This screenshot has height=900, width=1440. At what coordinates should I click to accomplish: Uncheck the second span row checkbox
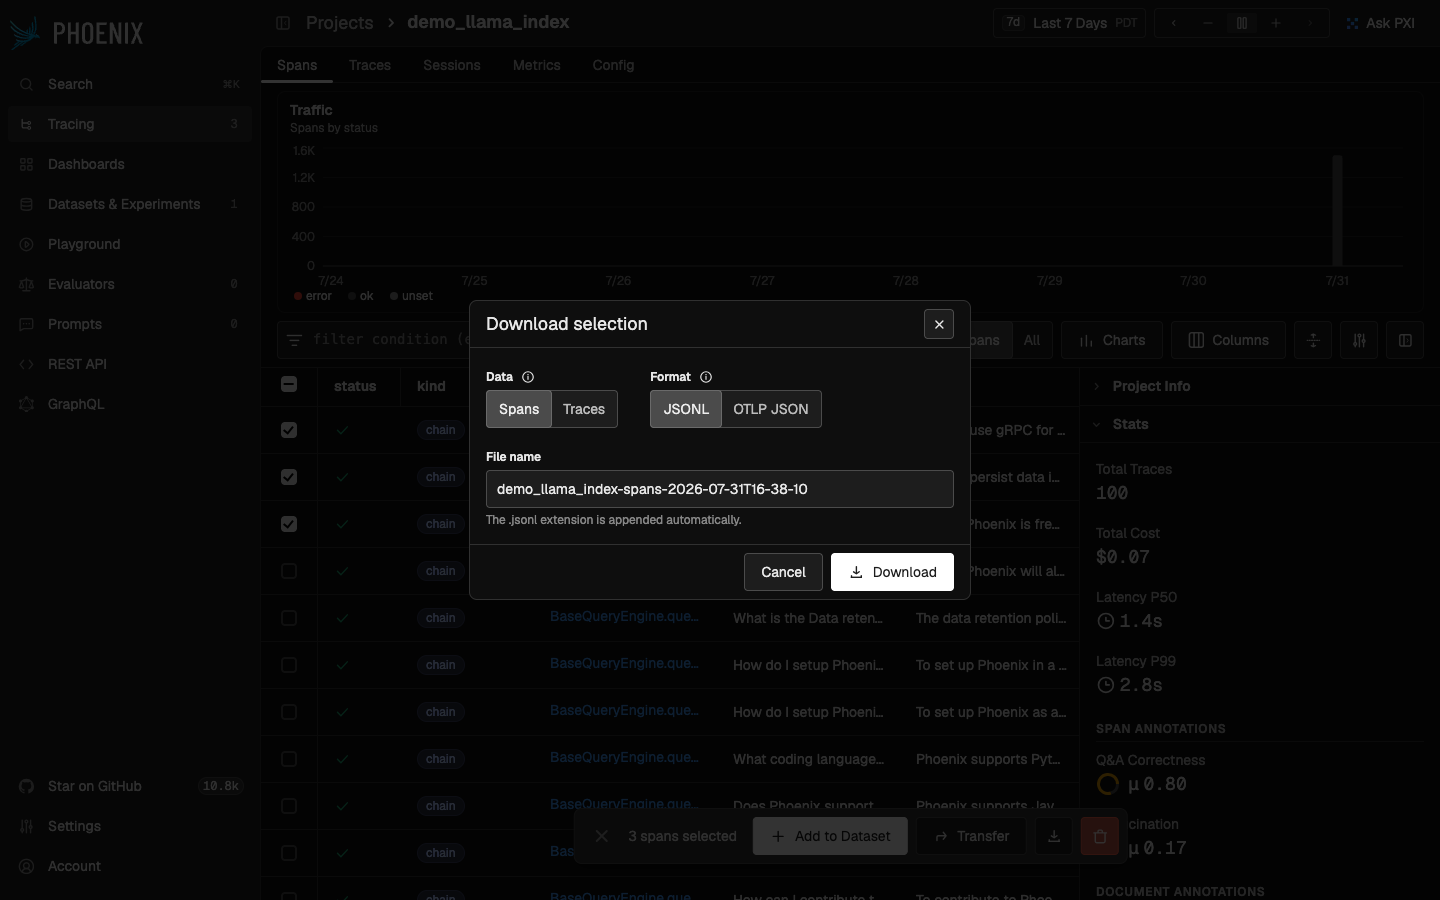[x=289, y=477]
